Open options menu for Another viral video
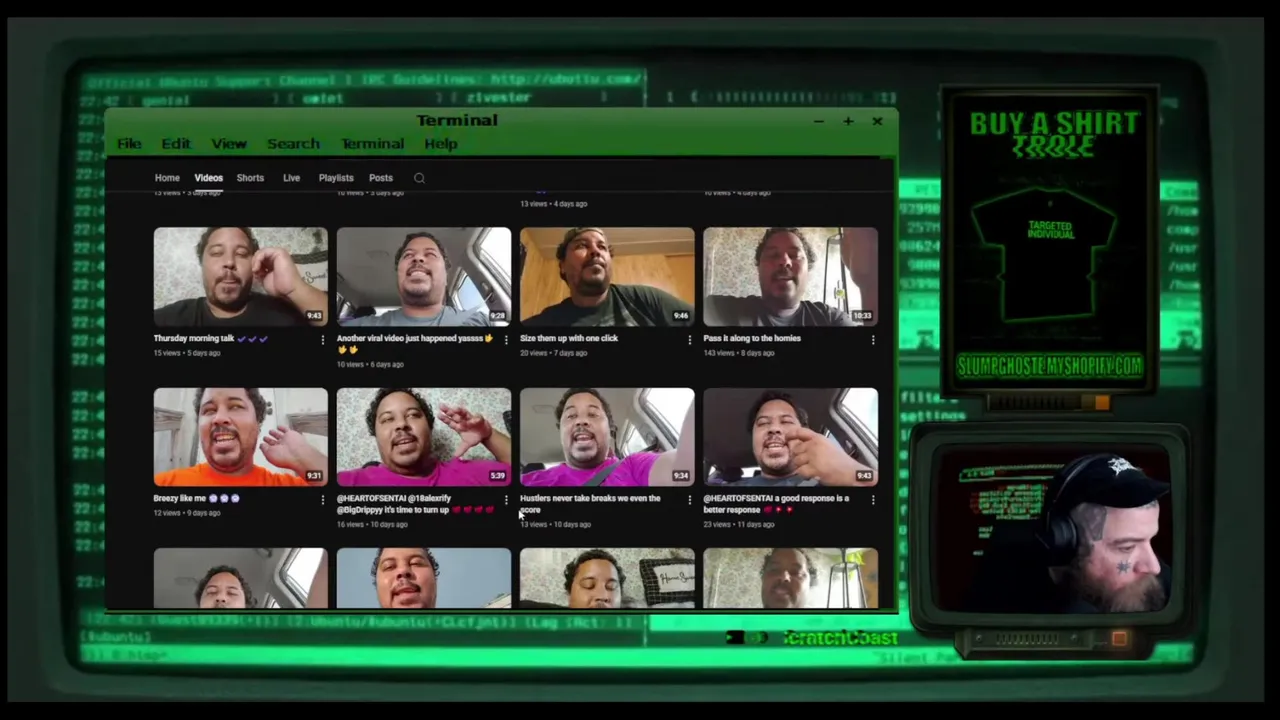The height and width of the screenshot is (720, 1280). [505, 340]
